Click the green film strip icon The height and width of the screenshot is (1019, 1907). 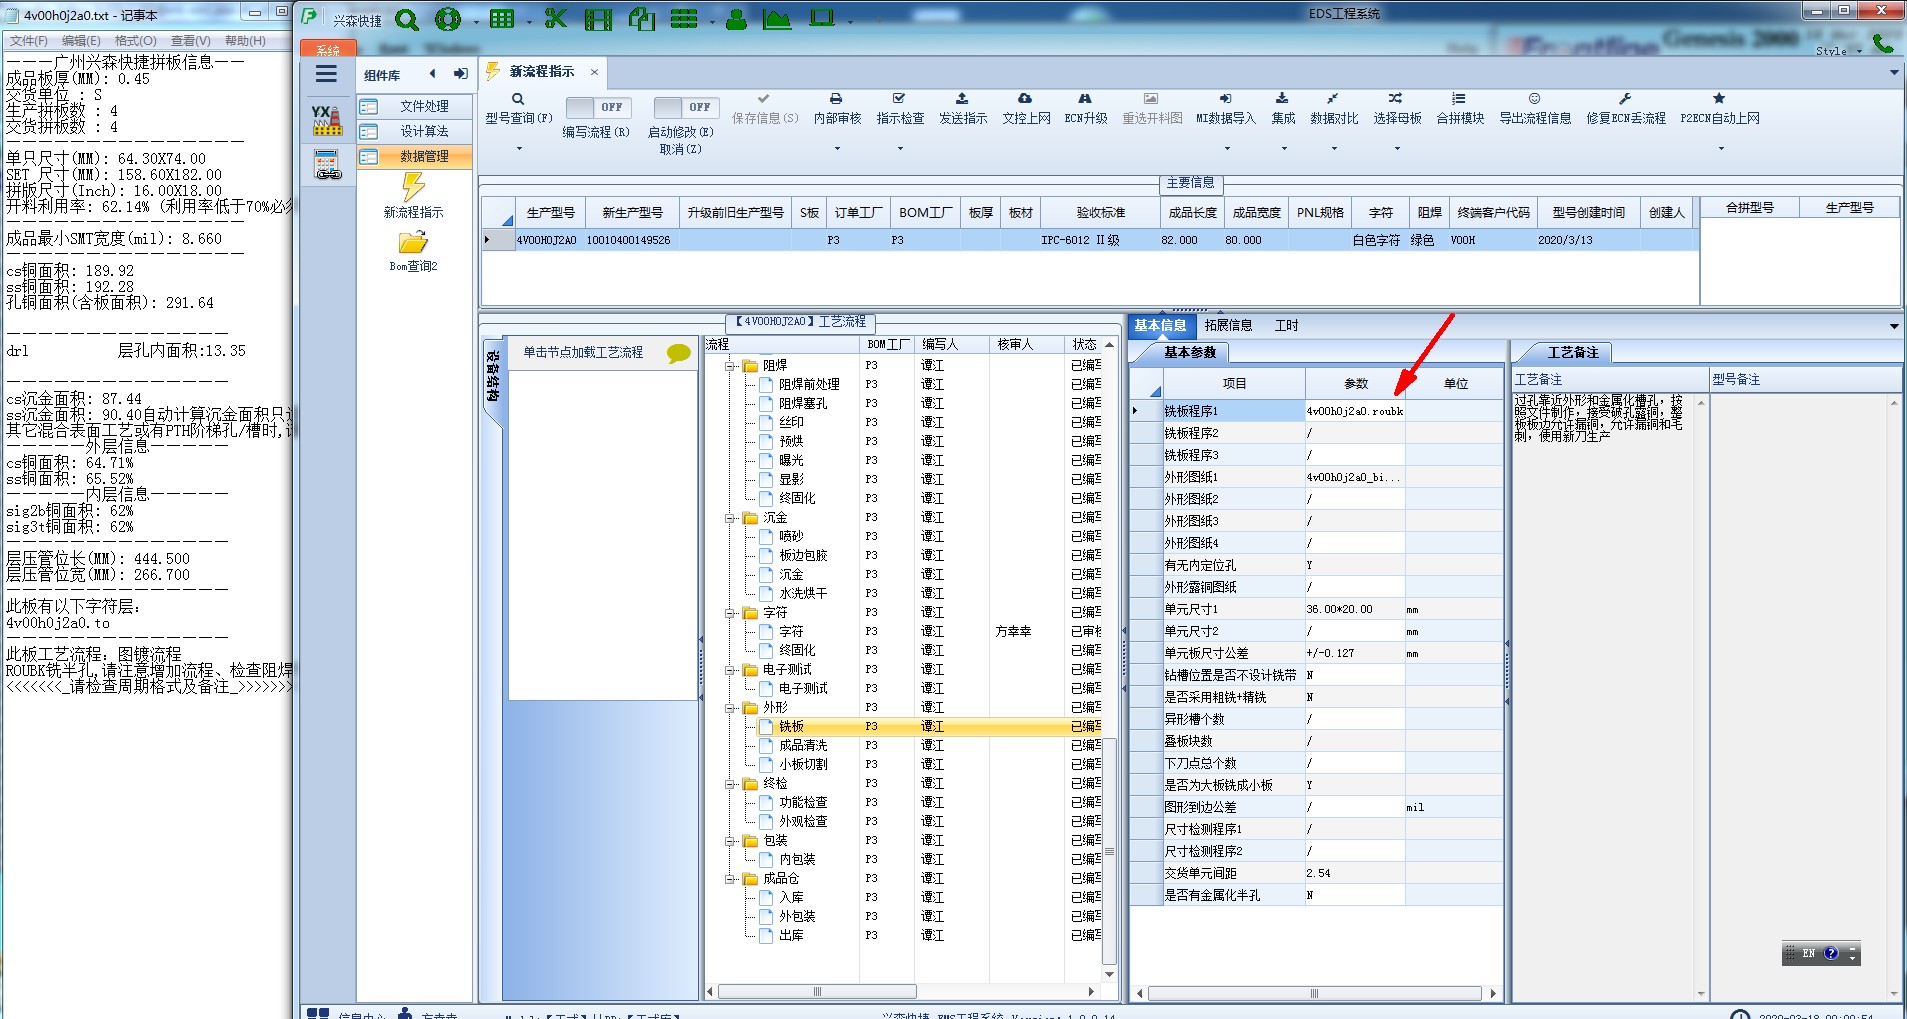click(598, 19)
